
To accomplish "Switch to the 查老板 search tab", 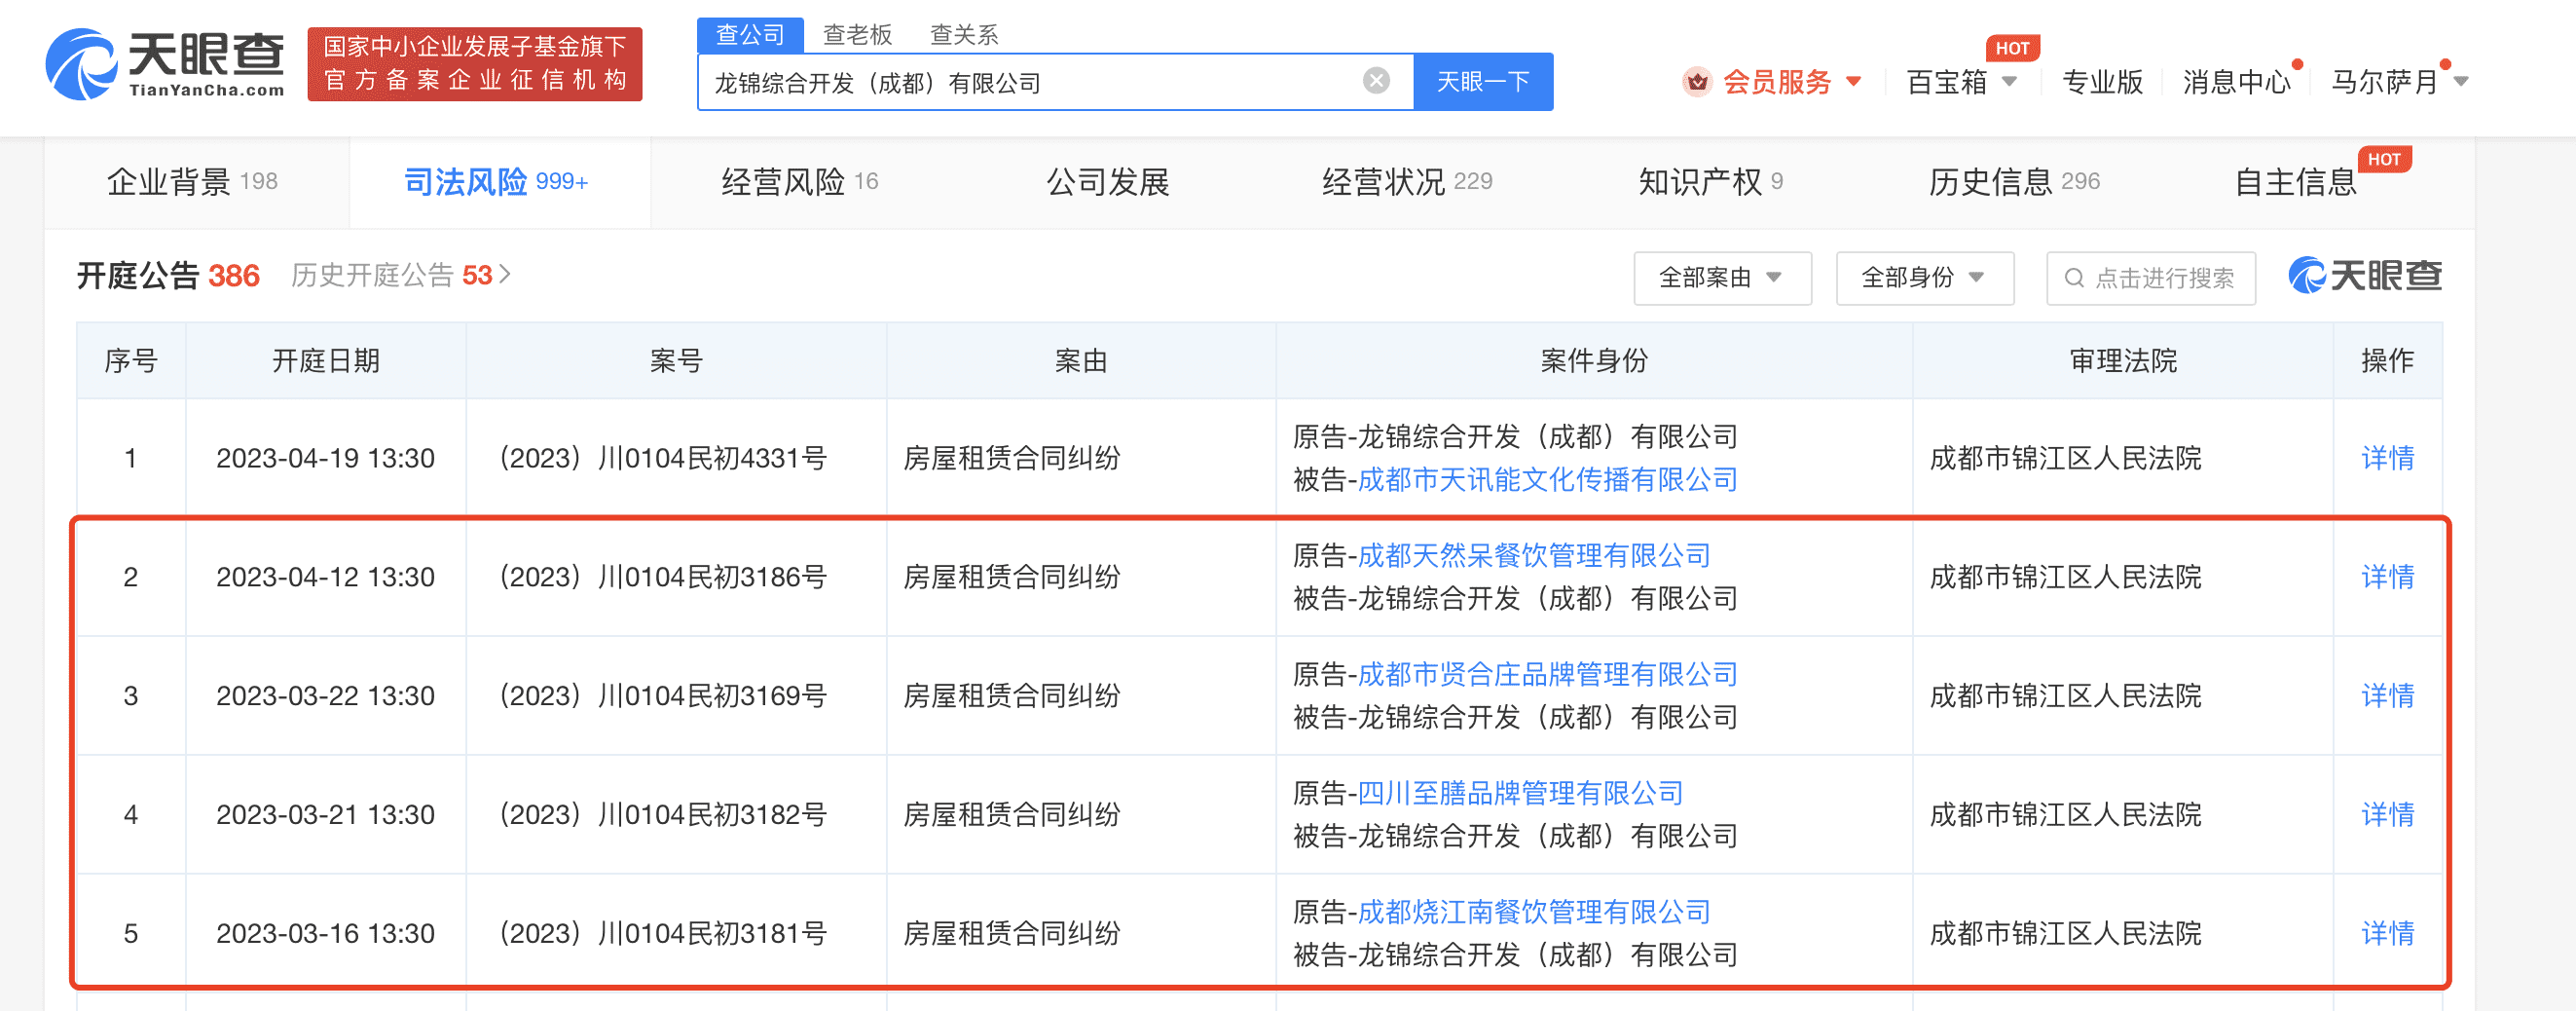I will click(857, 34).
